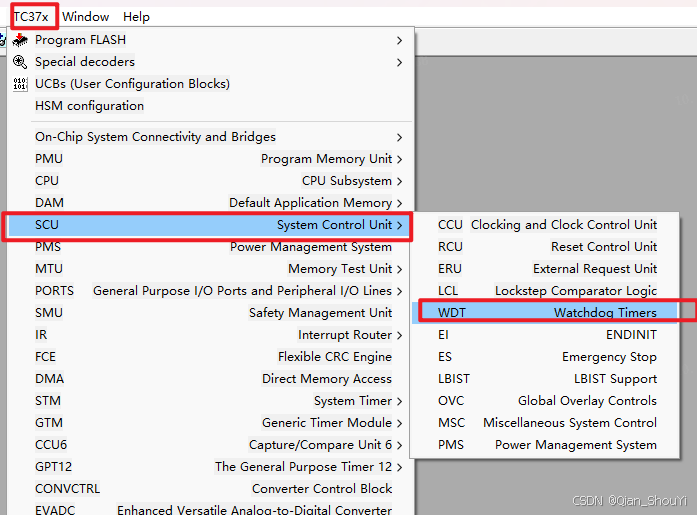Click the "Power Management System" text in main menu

pos(311,247)
